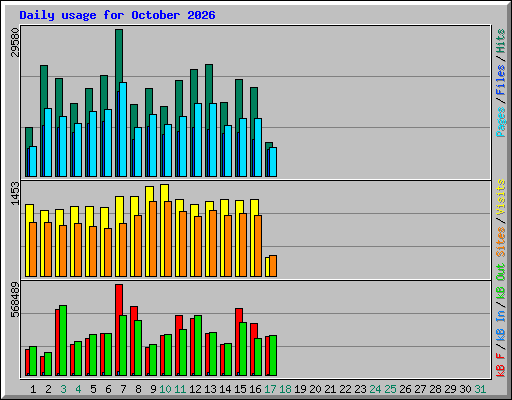Click the "Pages" legend label
512x400 pixels.
coord(500,122)
